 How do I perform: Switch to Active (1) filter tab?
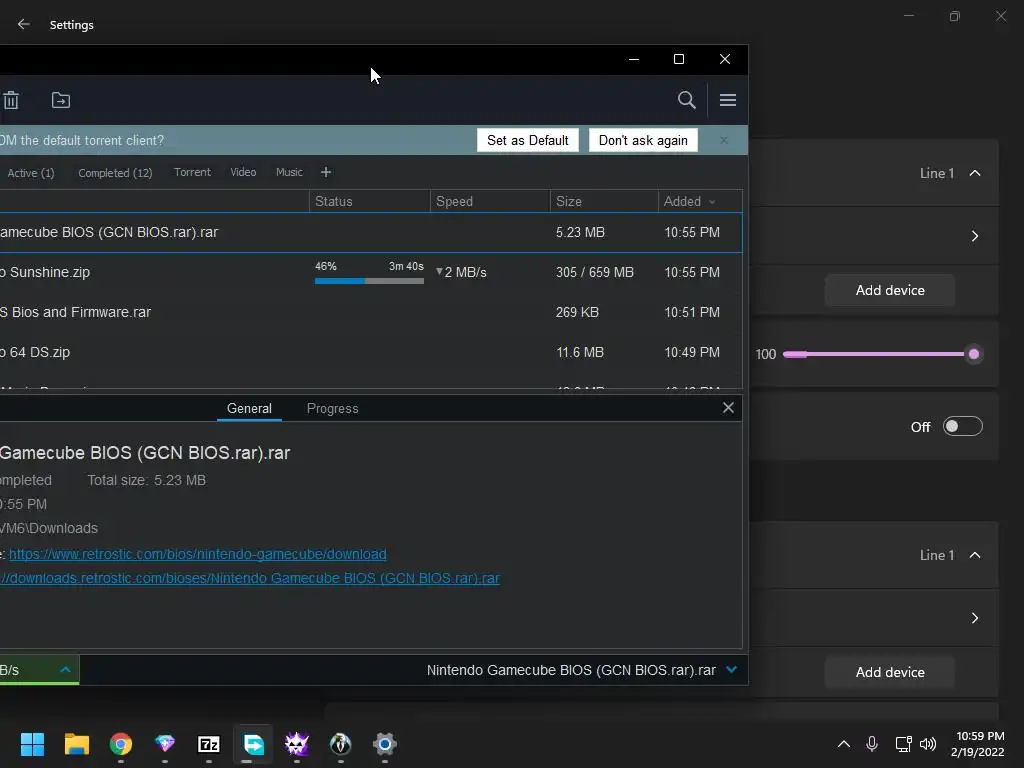tap(31, 173)
